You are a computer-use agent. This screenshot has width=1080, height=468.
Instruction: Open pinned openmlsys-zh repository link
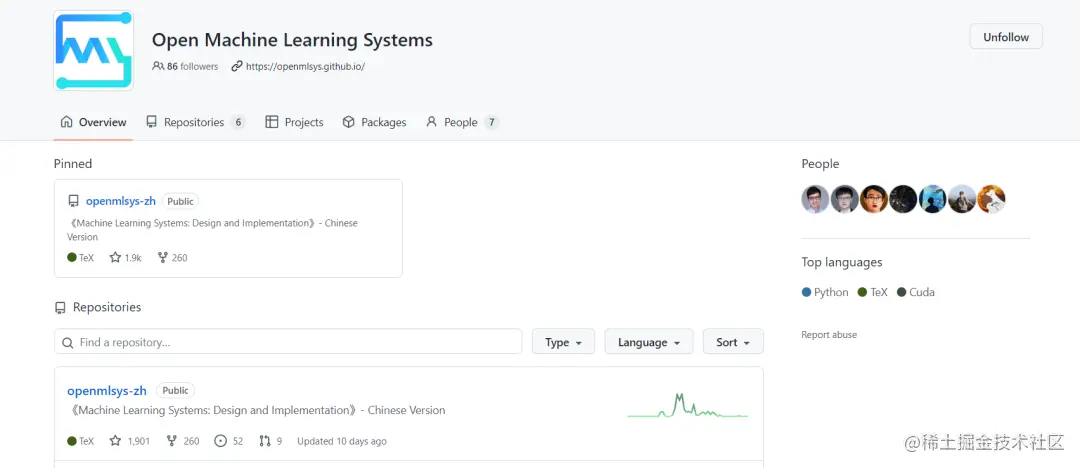121,201
